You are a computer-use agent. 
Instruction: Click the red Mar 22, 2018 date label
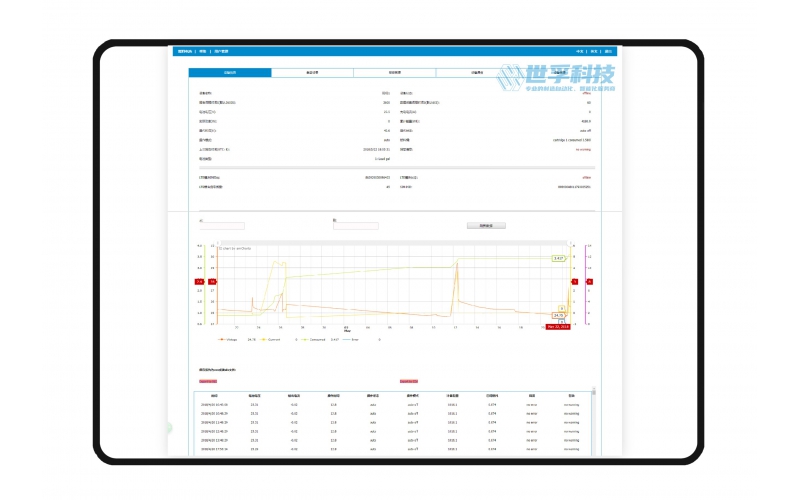point(558,326)
